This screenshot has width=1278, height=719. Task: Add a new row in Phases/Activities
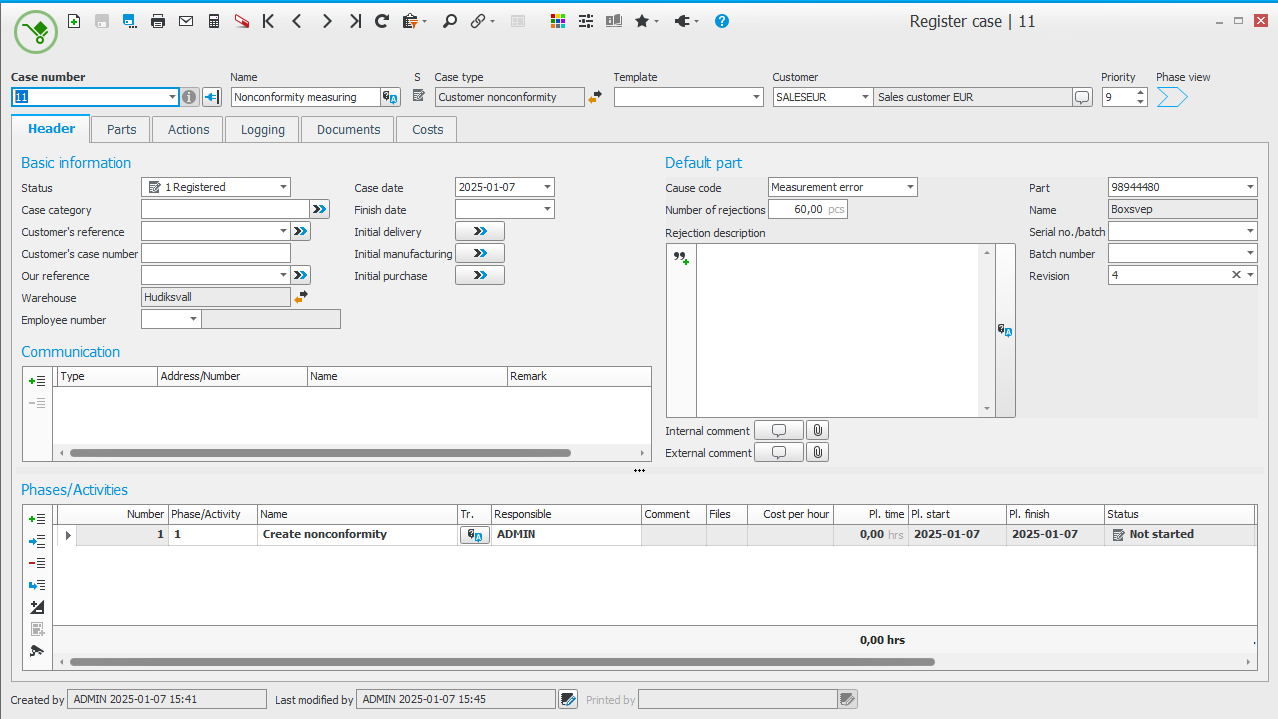tap(37, 519)
